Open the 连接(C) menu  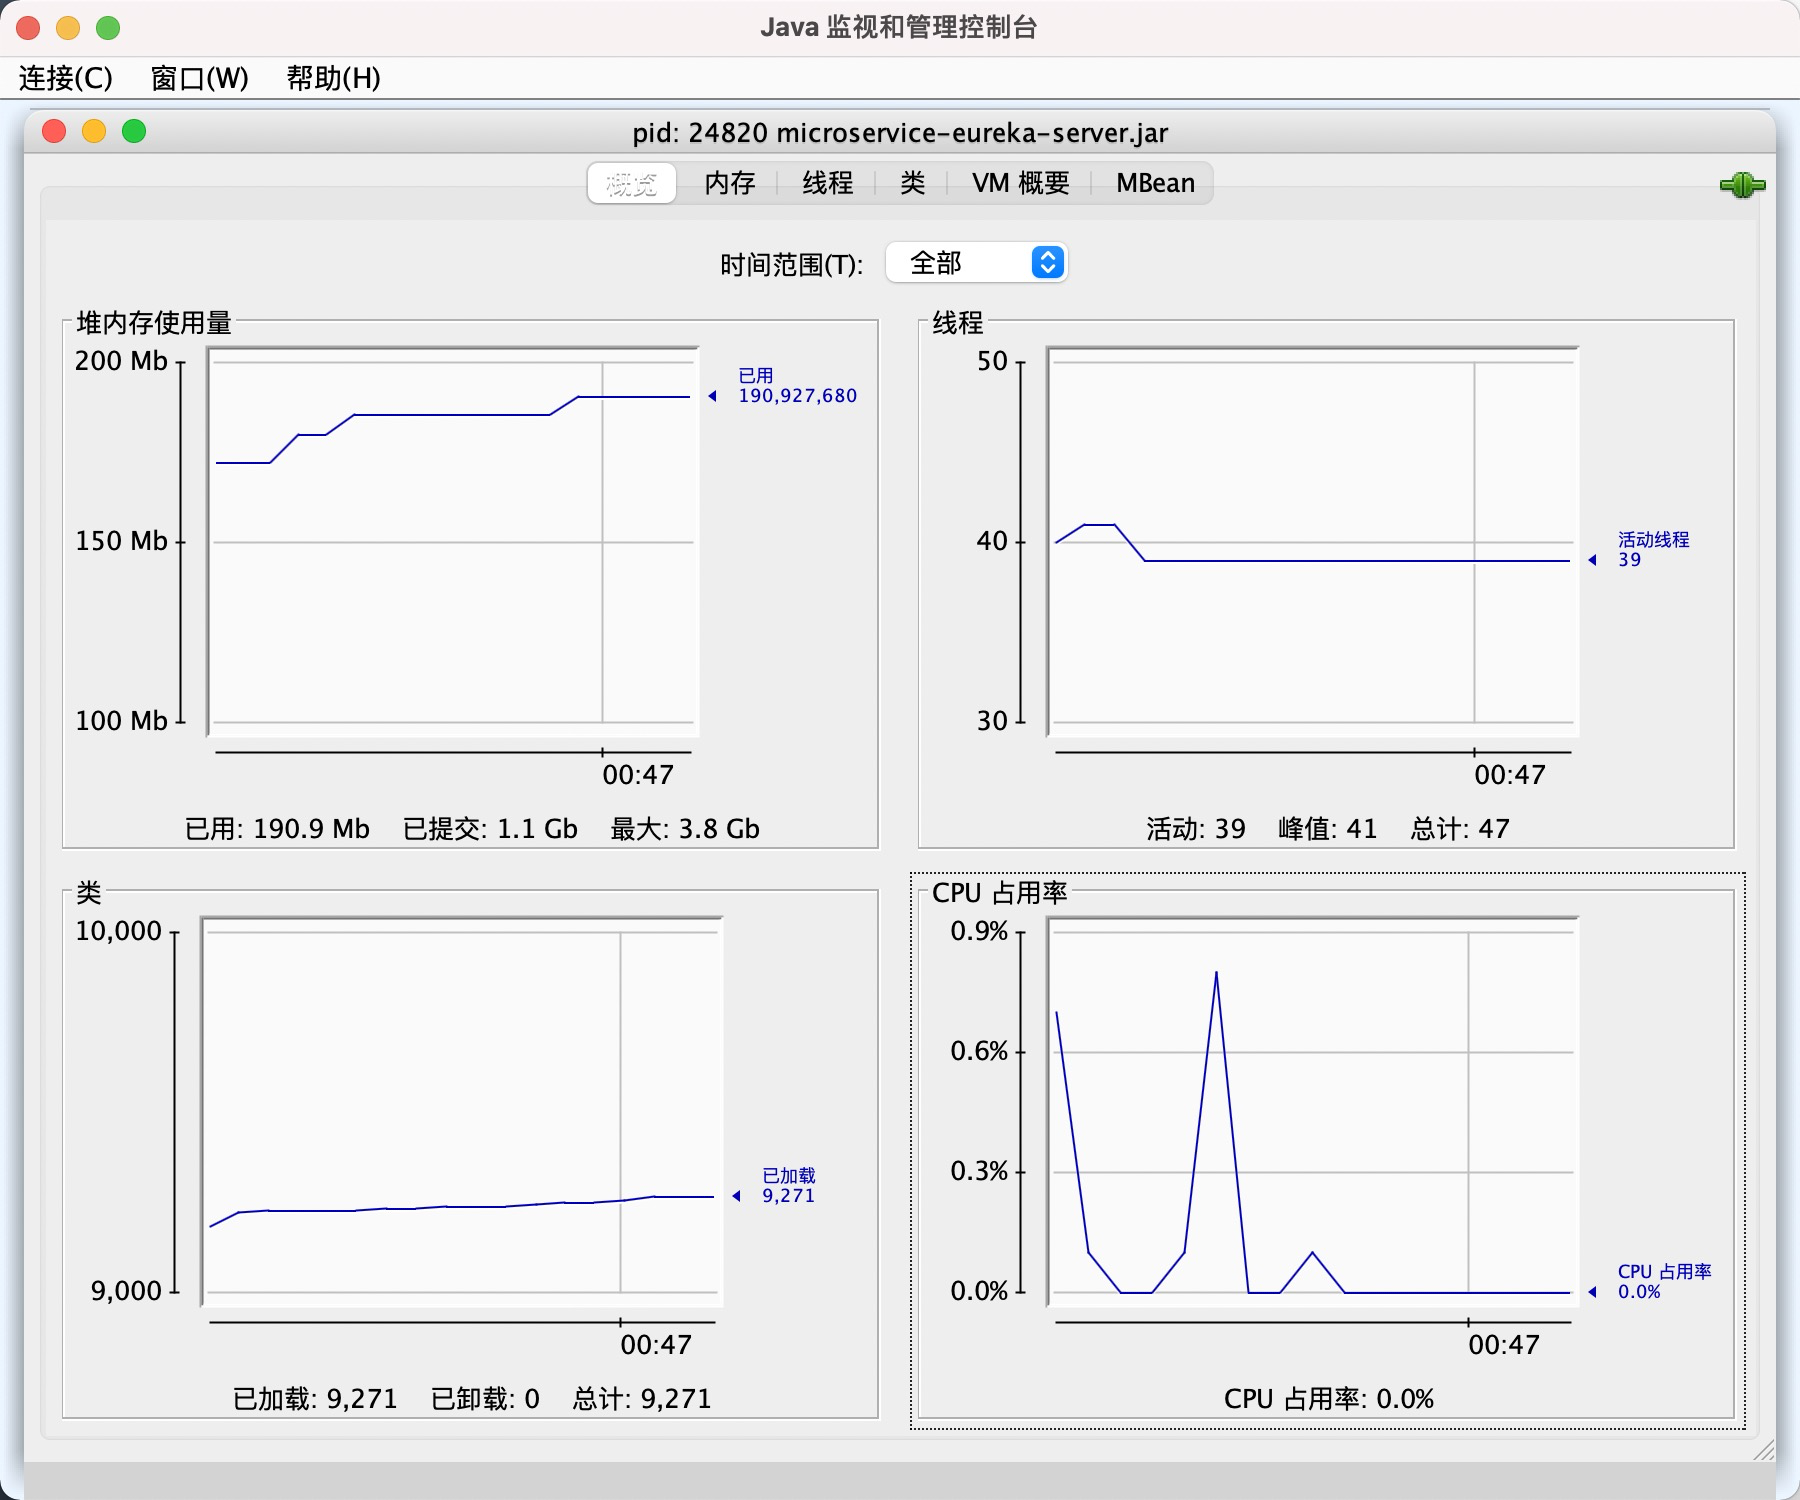pos(66,78)
